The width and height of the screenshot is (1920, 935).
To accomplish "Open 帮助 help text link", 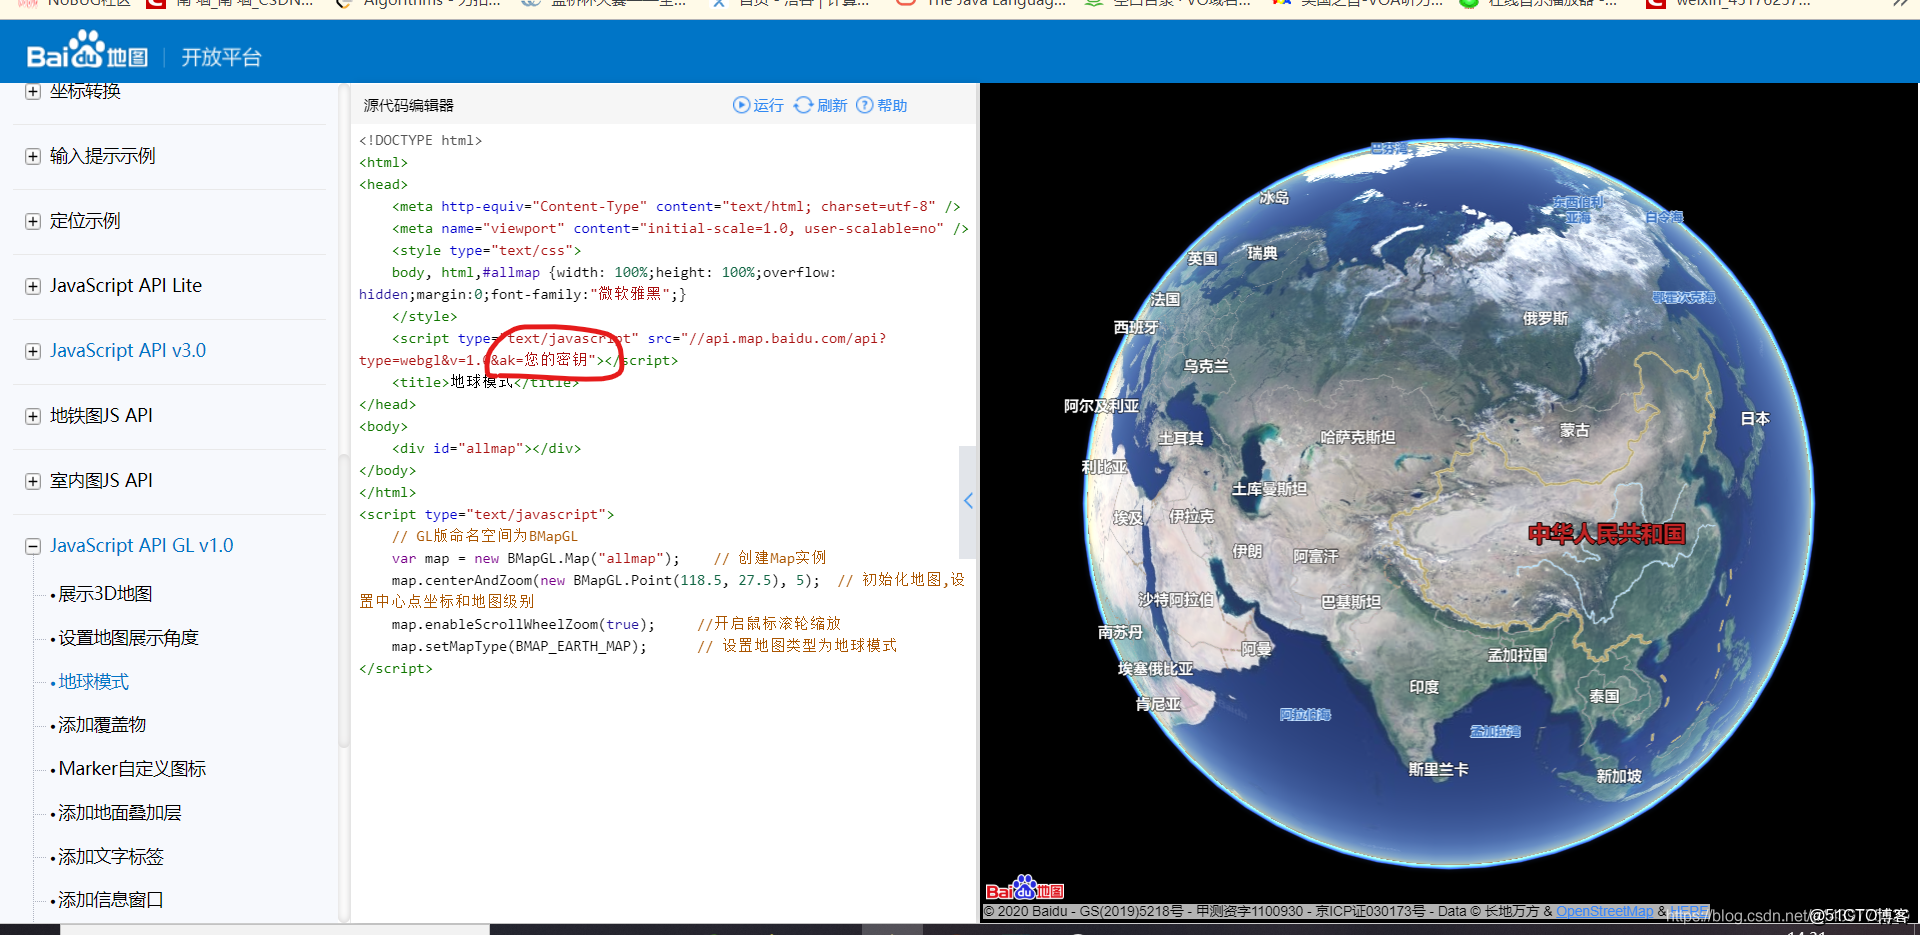I will (892, 106).
